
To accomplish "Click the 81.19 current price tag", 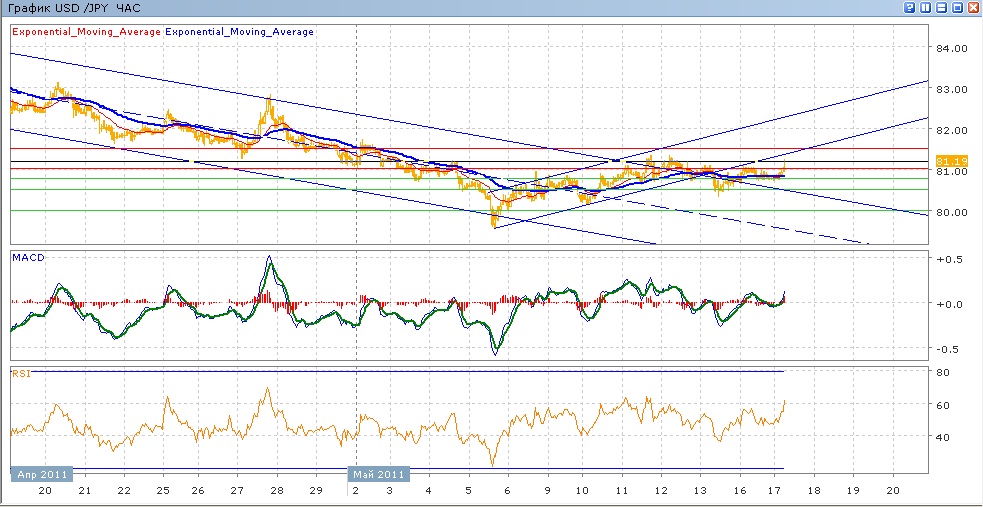I will (950, 161).
